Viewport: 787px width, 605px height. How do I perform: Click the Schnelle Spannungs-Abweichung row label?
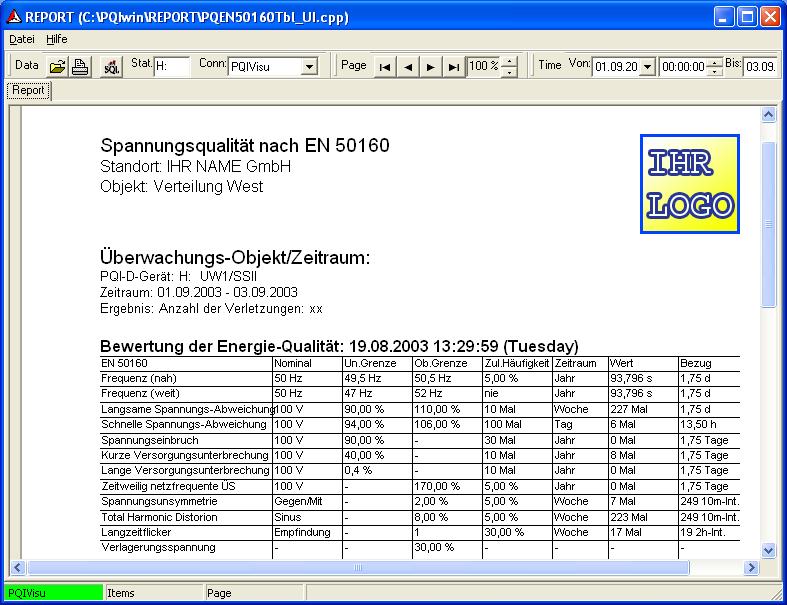point(184,425)
